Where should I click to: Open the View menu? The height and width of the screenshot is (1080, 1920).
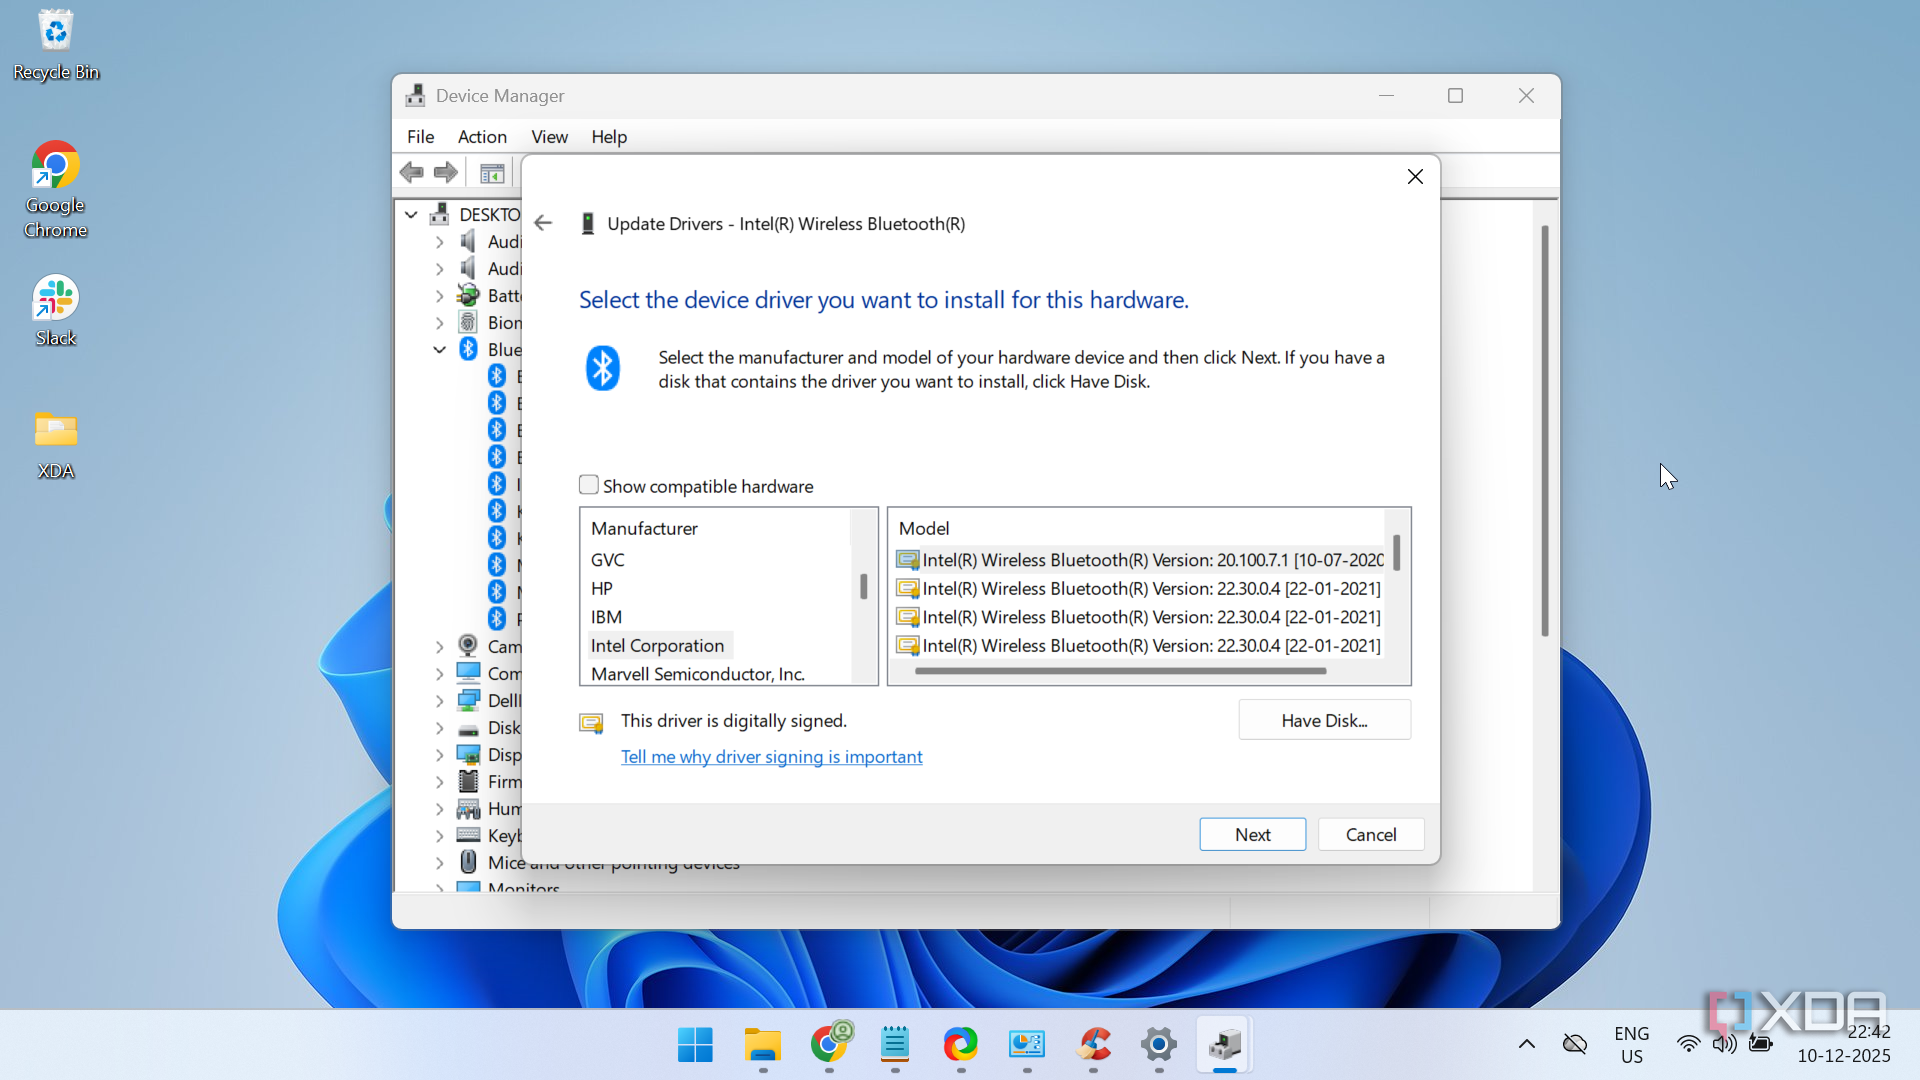(549, 137)
